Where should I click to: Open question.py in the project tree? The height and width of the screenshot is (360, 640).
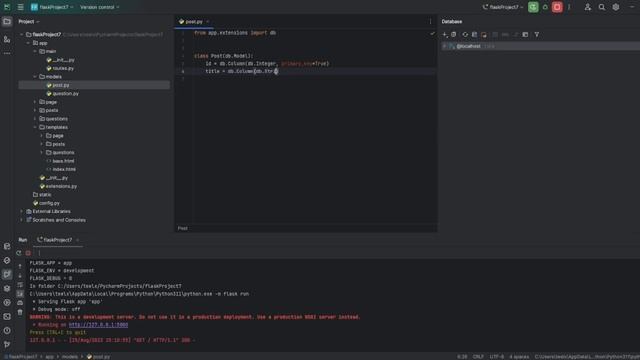click(63, 93)
